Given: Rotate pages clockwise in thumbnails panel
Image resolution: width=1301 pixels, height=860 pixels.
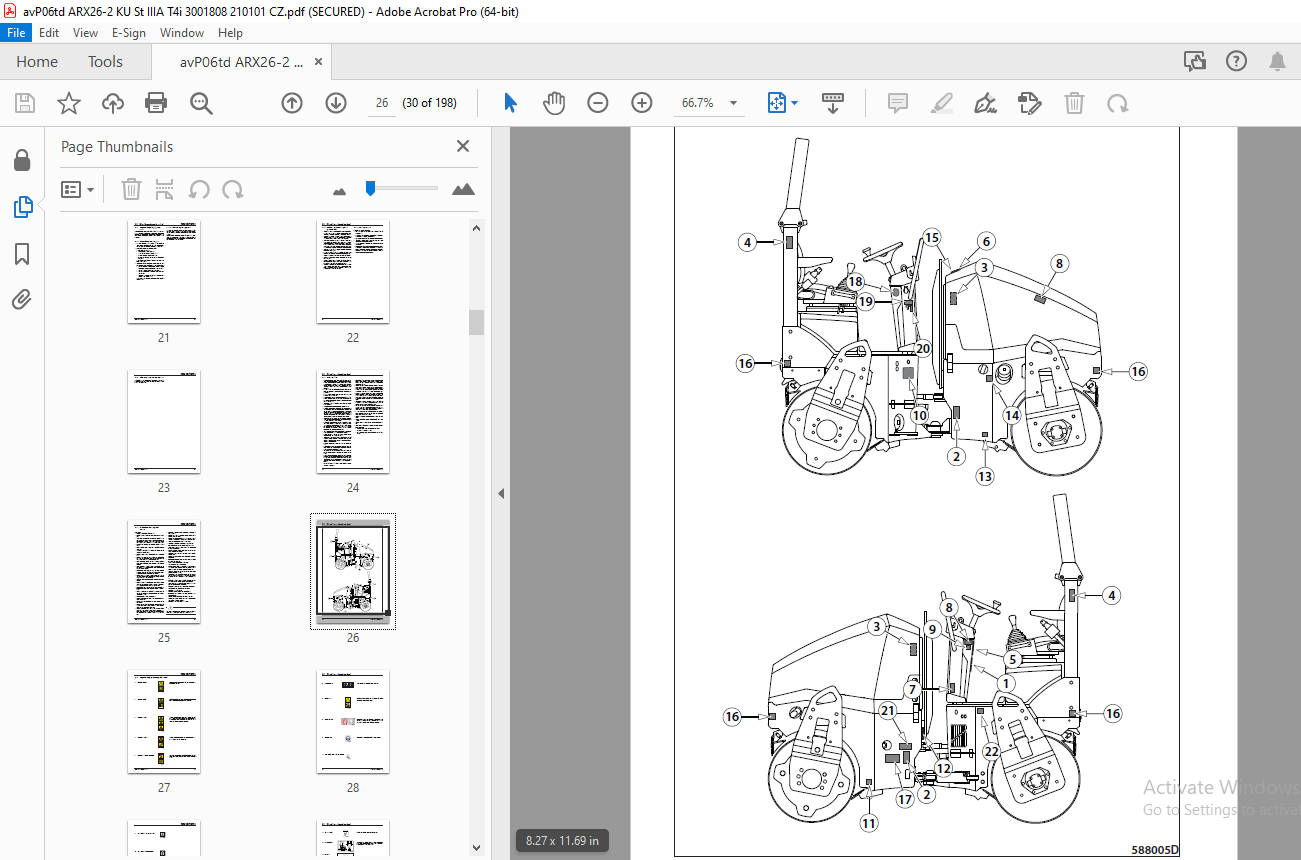Looking at the screenshot, I should (x=233, y=189).
